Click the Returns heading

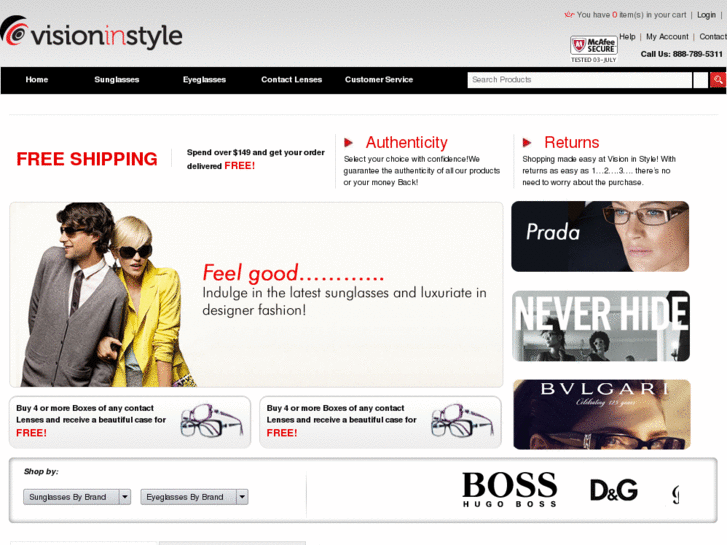tap(571, 142)
